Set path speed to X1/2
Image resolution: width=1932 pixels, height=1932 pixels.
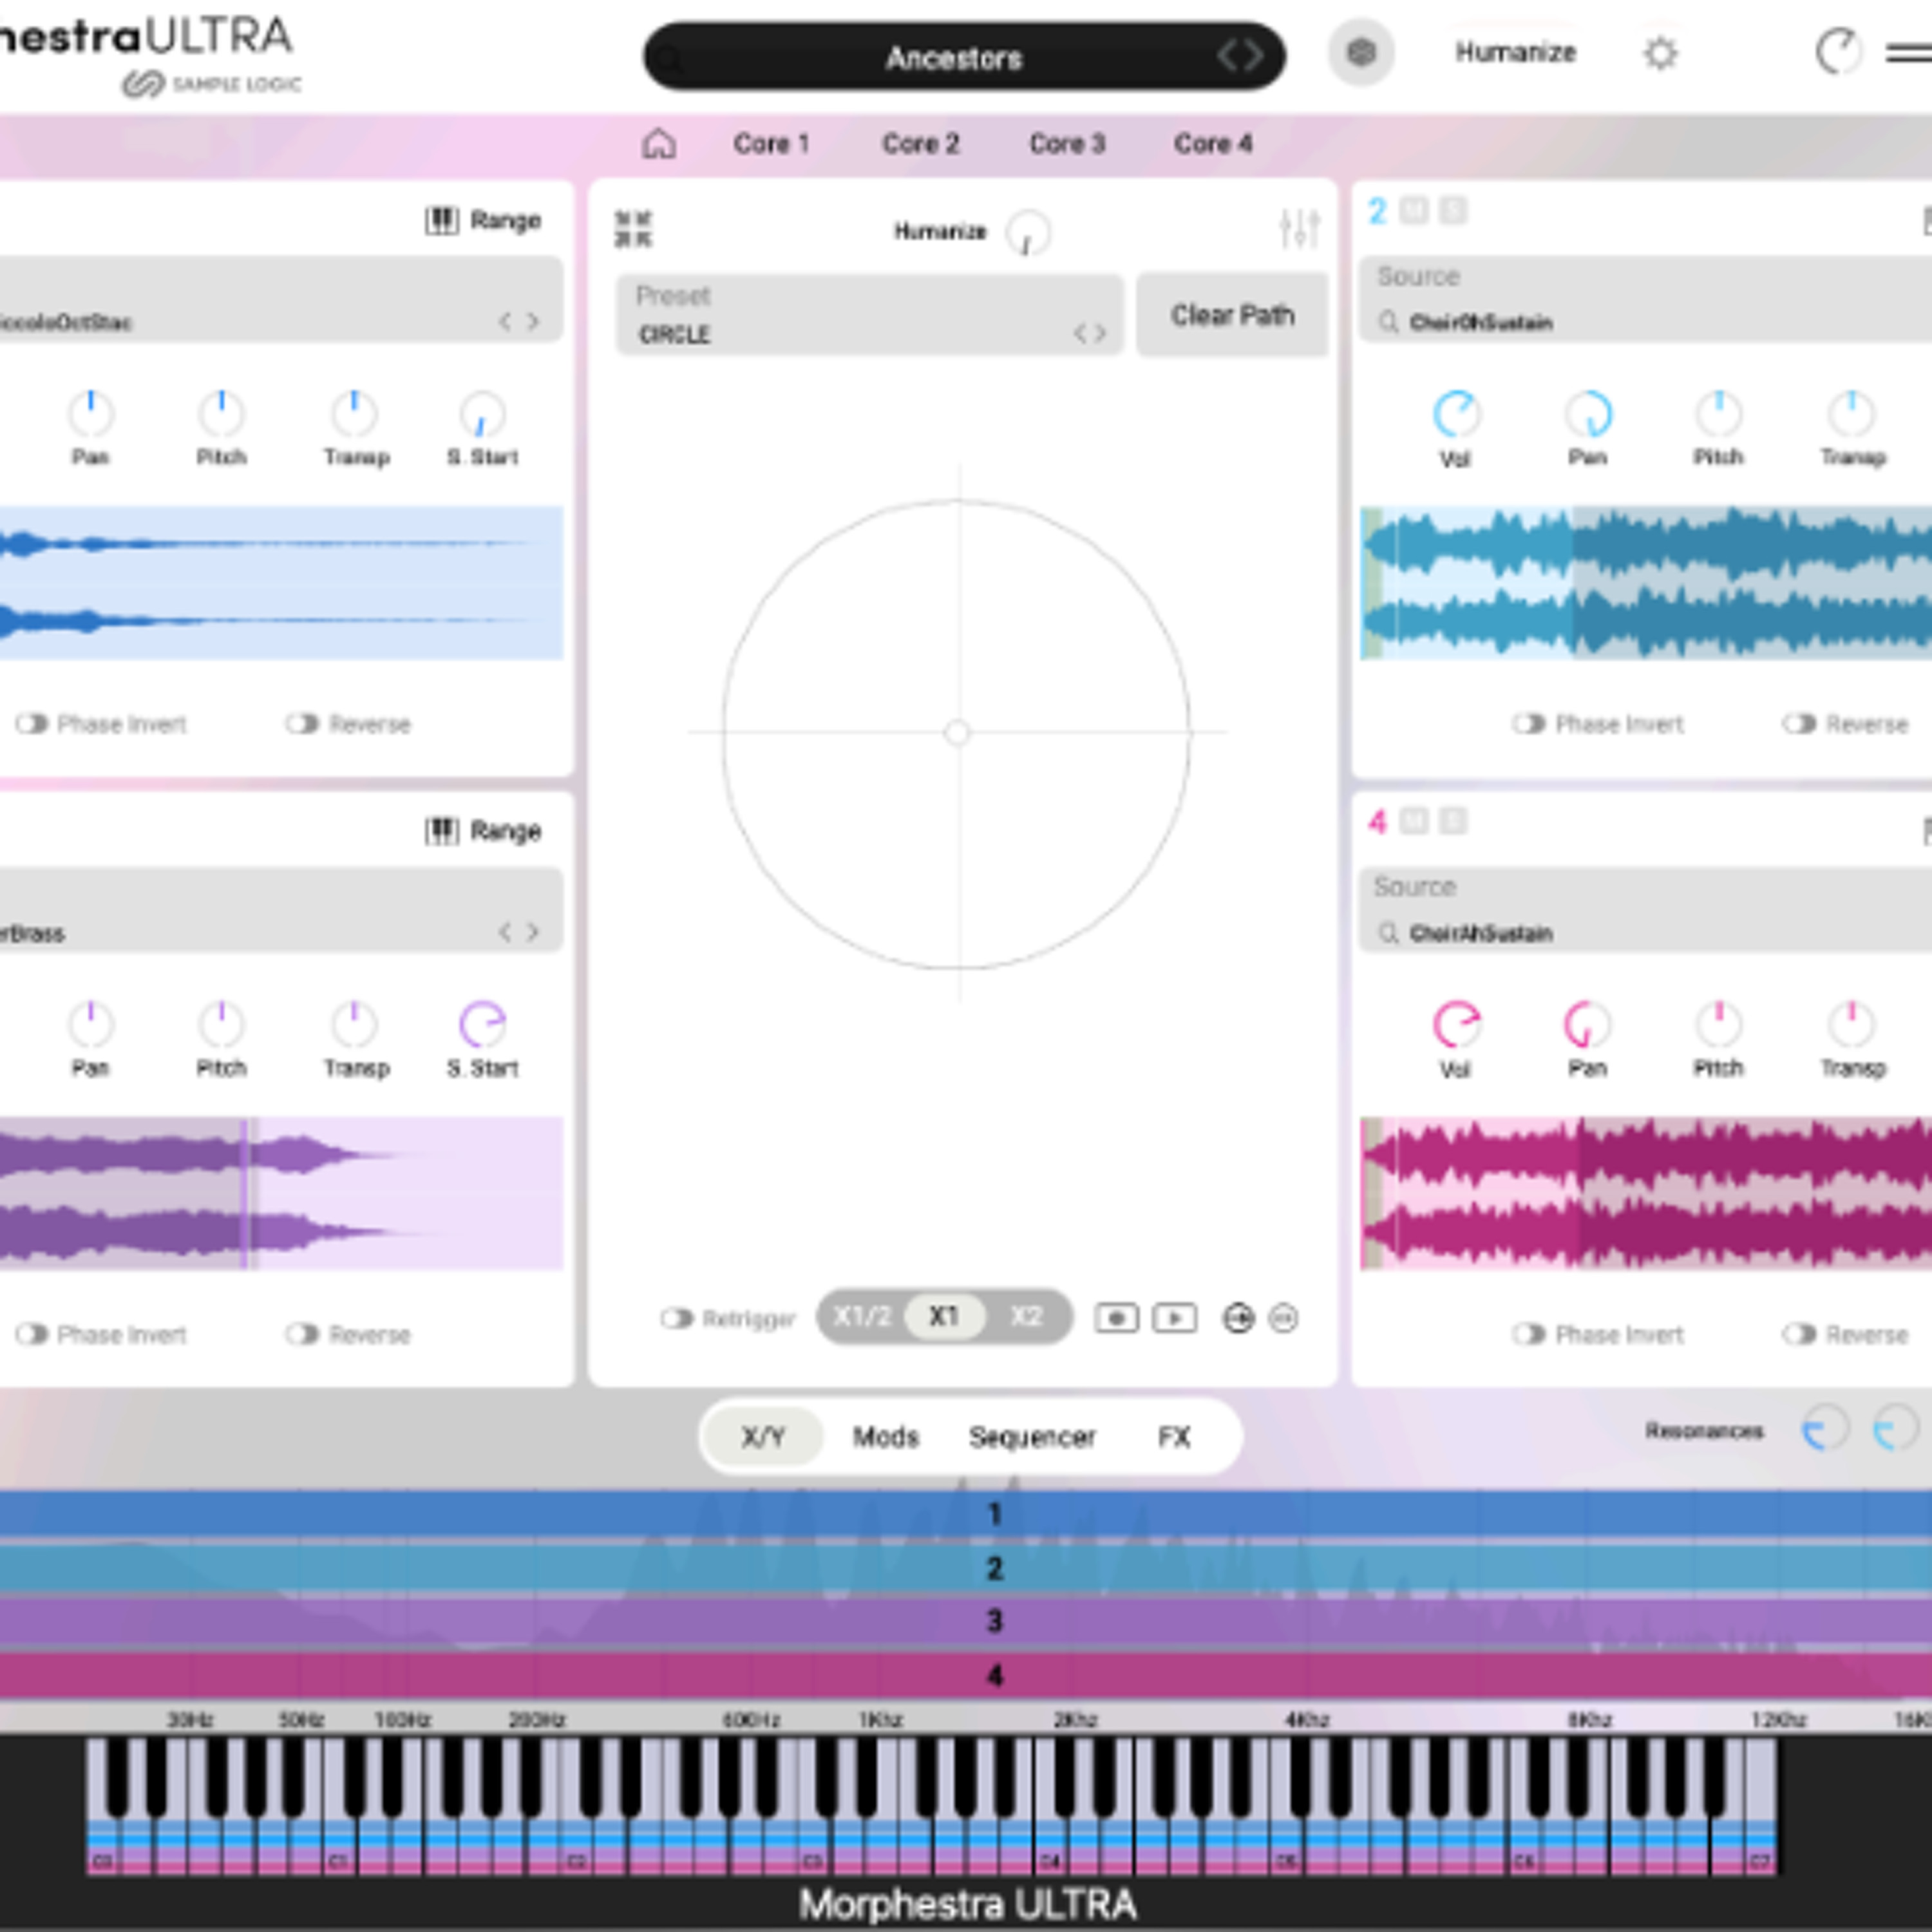(x=861, y=1316)
